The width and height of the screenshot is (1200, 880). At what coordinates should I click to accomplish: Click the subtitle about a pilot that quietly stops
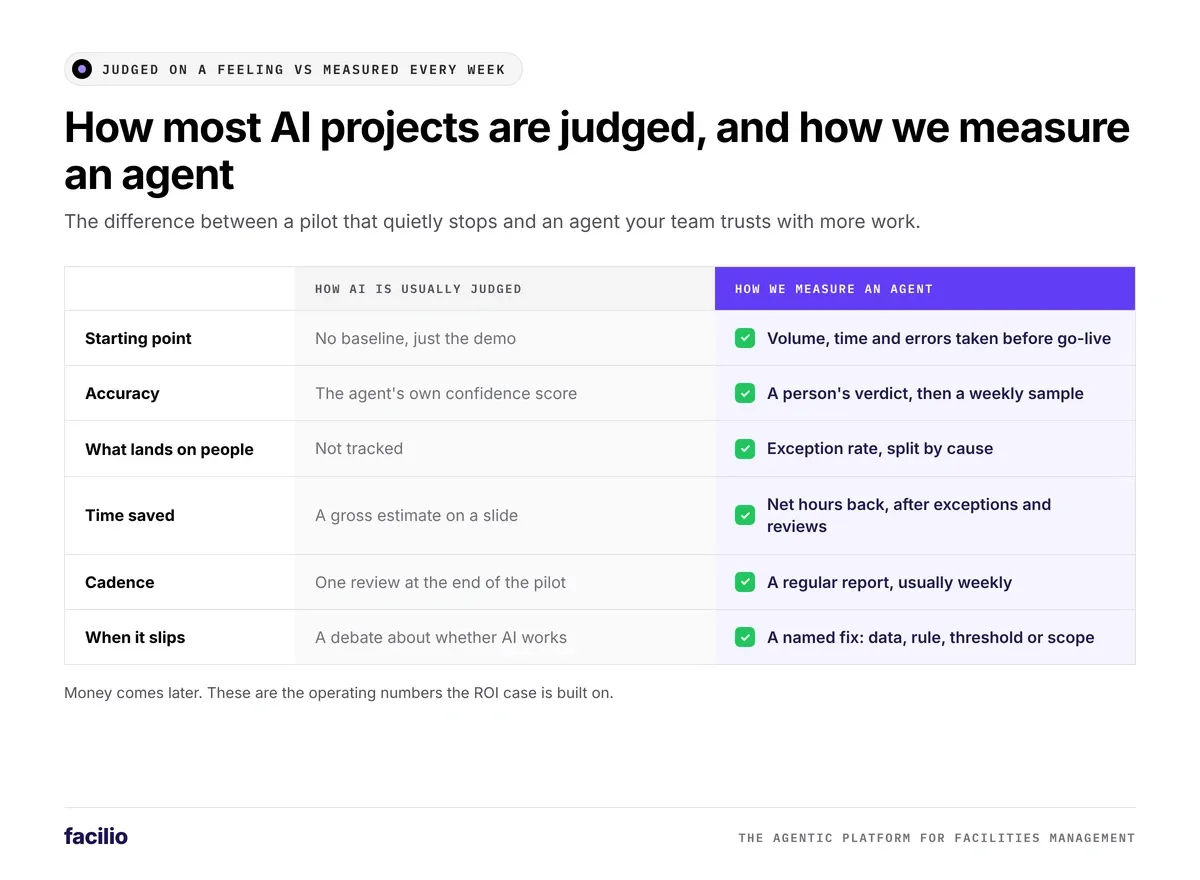tap(492, 221)
